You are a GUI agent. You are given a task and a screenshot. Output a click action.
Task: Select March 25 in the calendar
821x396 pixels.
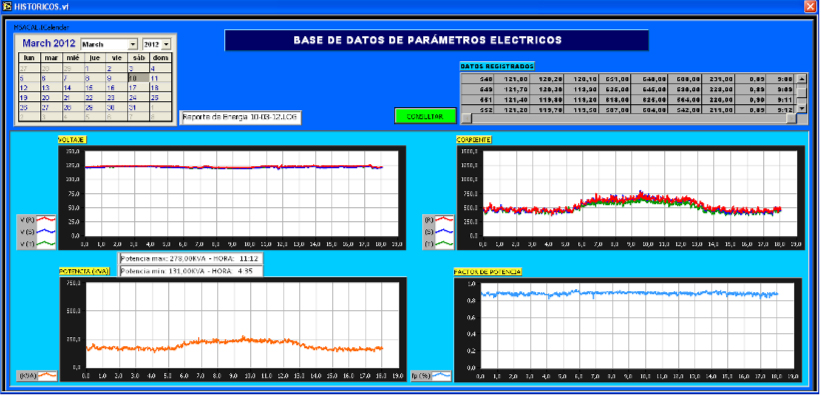coord(160,97)
